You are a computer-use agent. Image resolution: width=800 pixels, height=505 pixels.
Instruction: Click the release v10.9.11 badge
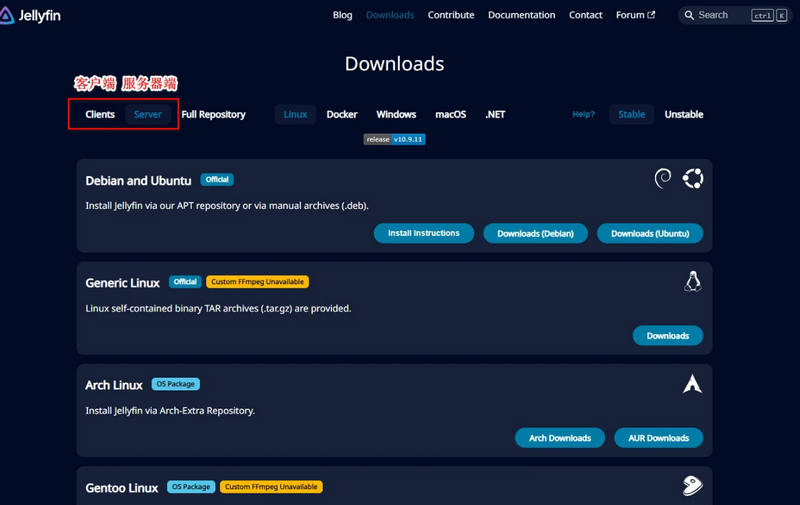click(394, 139)
